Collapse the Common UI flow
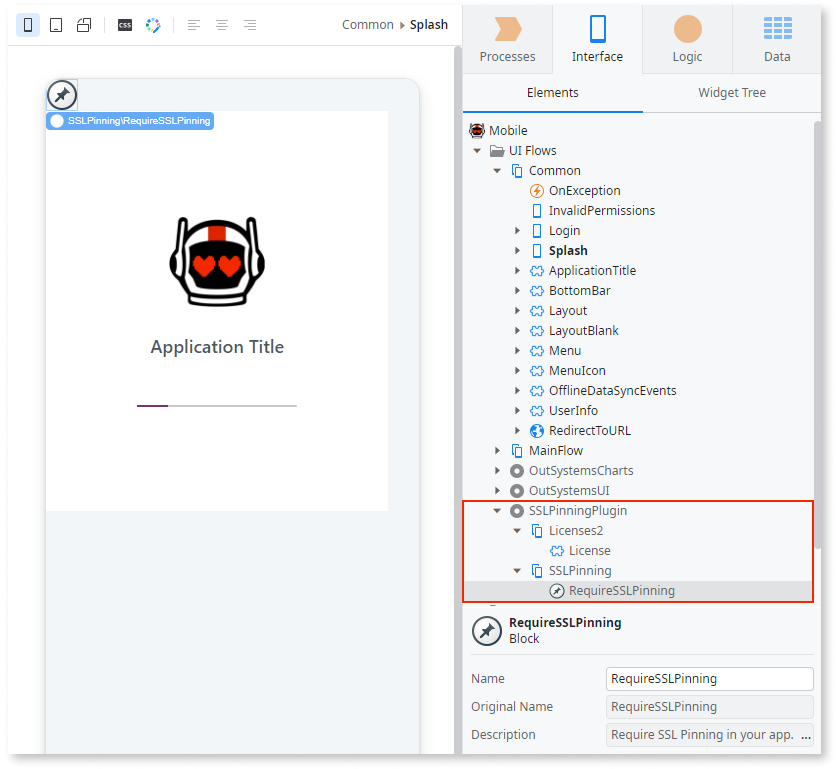The width and height of the screenshot is (836, 769). [496, 170]
